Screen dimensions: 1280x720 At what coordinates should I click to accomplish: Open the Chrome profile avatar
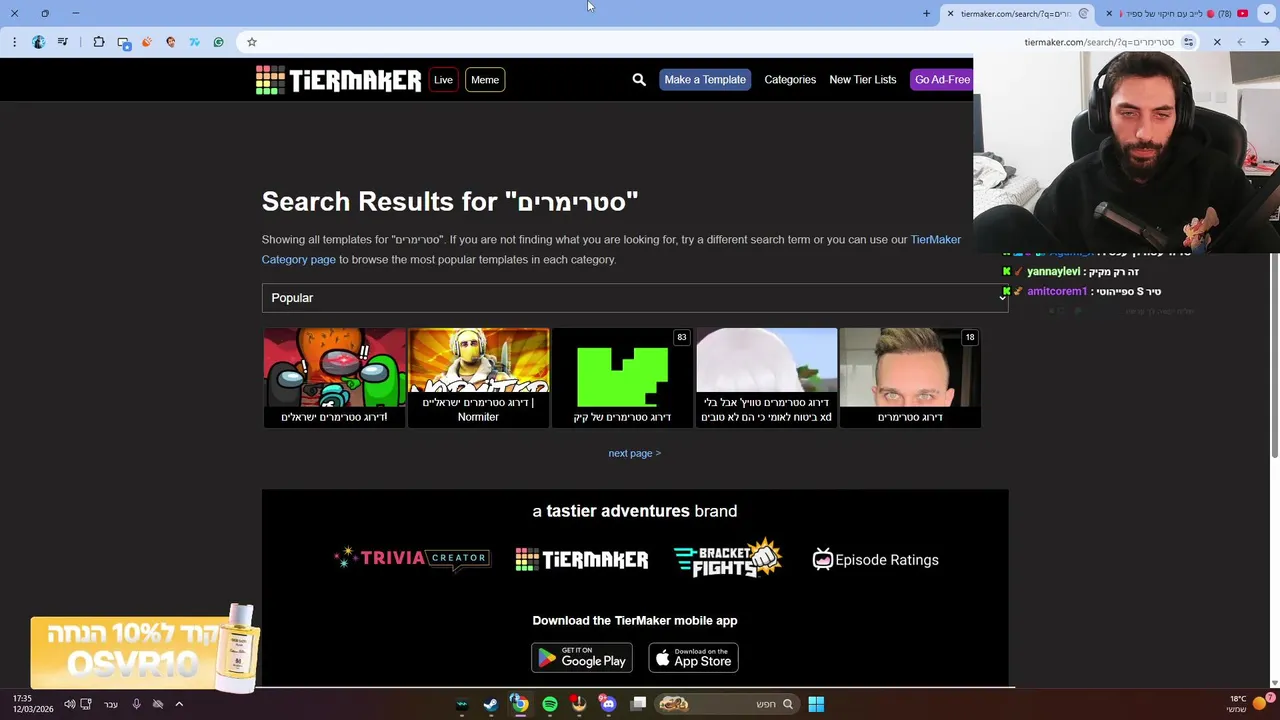pyautogui.click(x=38, y=42)
